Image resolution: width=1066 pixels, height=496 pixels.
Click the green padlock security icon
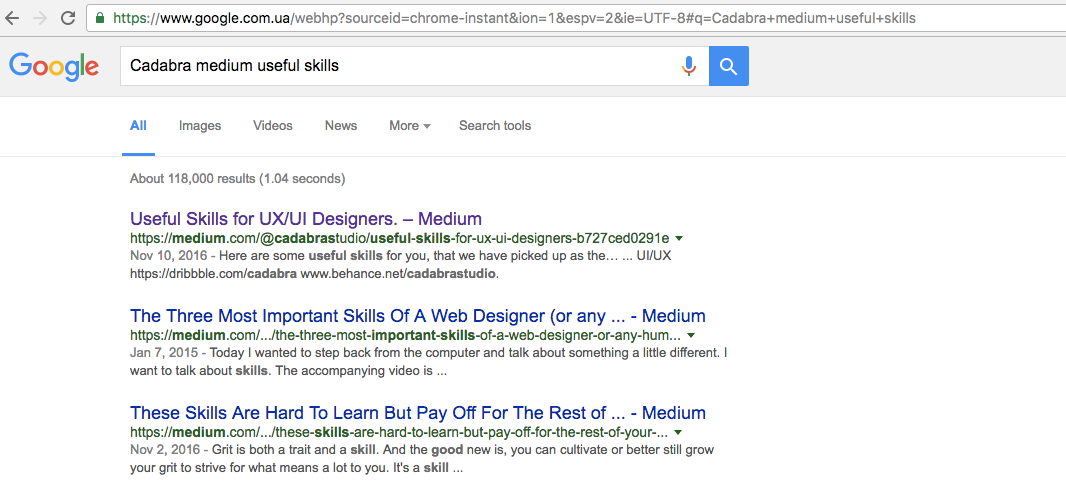pyautogui.click(x=101, y=18)
